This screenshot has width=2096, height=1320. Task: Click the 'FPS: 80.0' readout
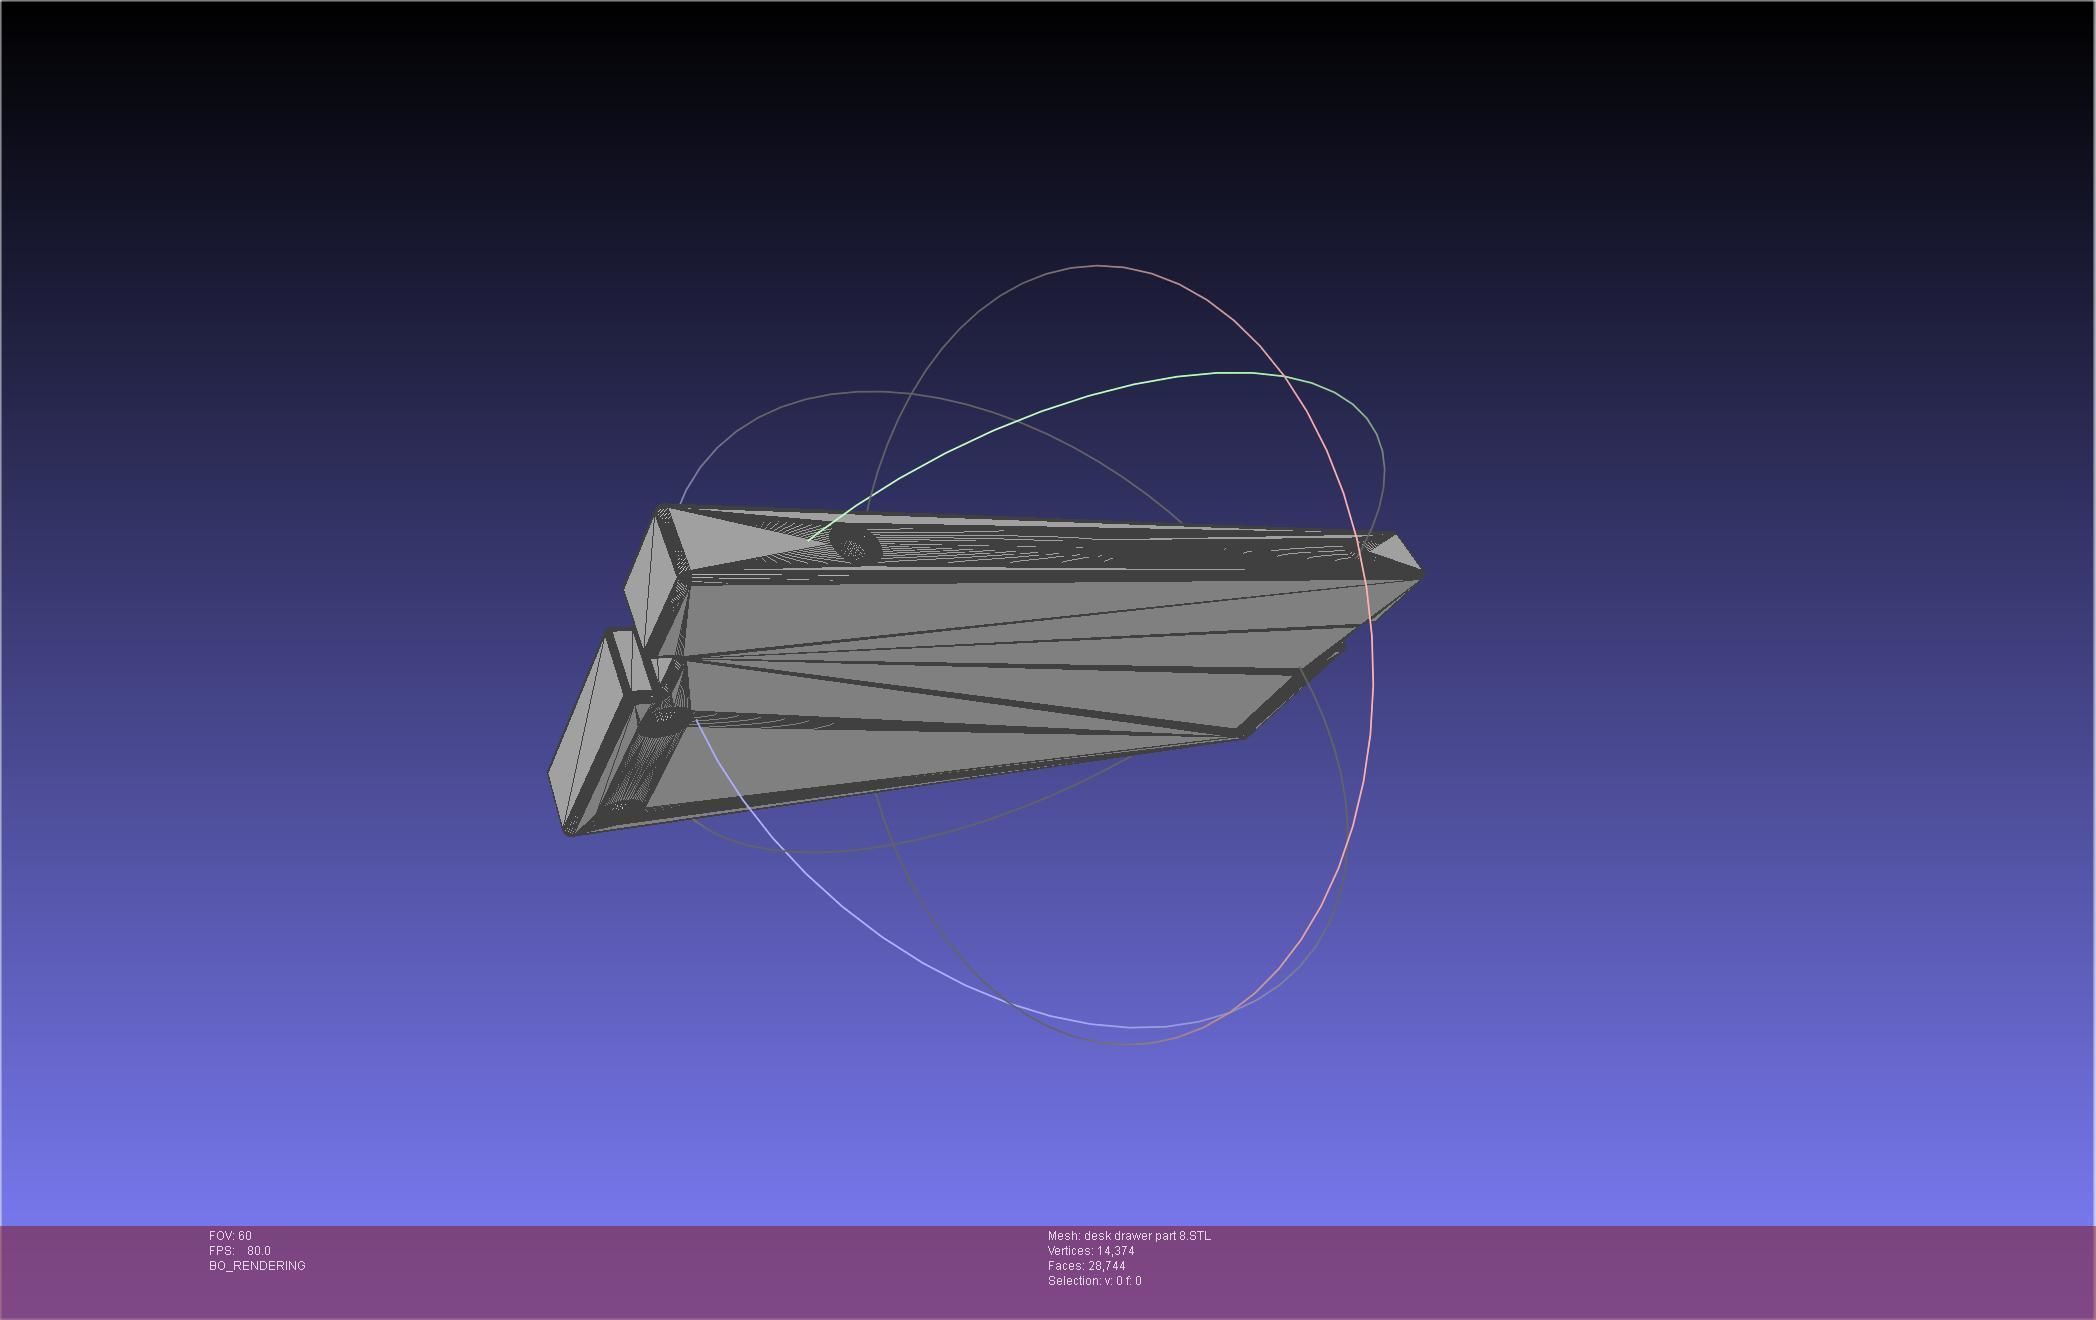pyautogui.click(x=240, y=1251)
